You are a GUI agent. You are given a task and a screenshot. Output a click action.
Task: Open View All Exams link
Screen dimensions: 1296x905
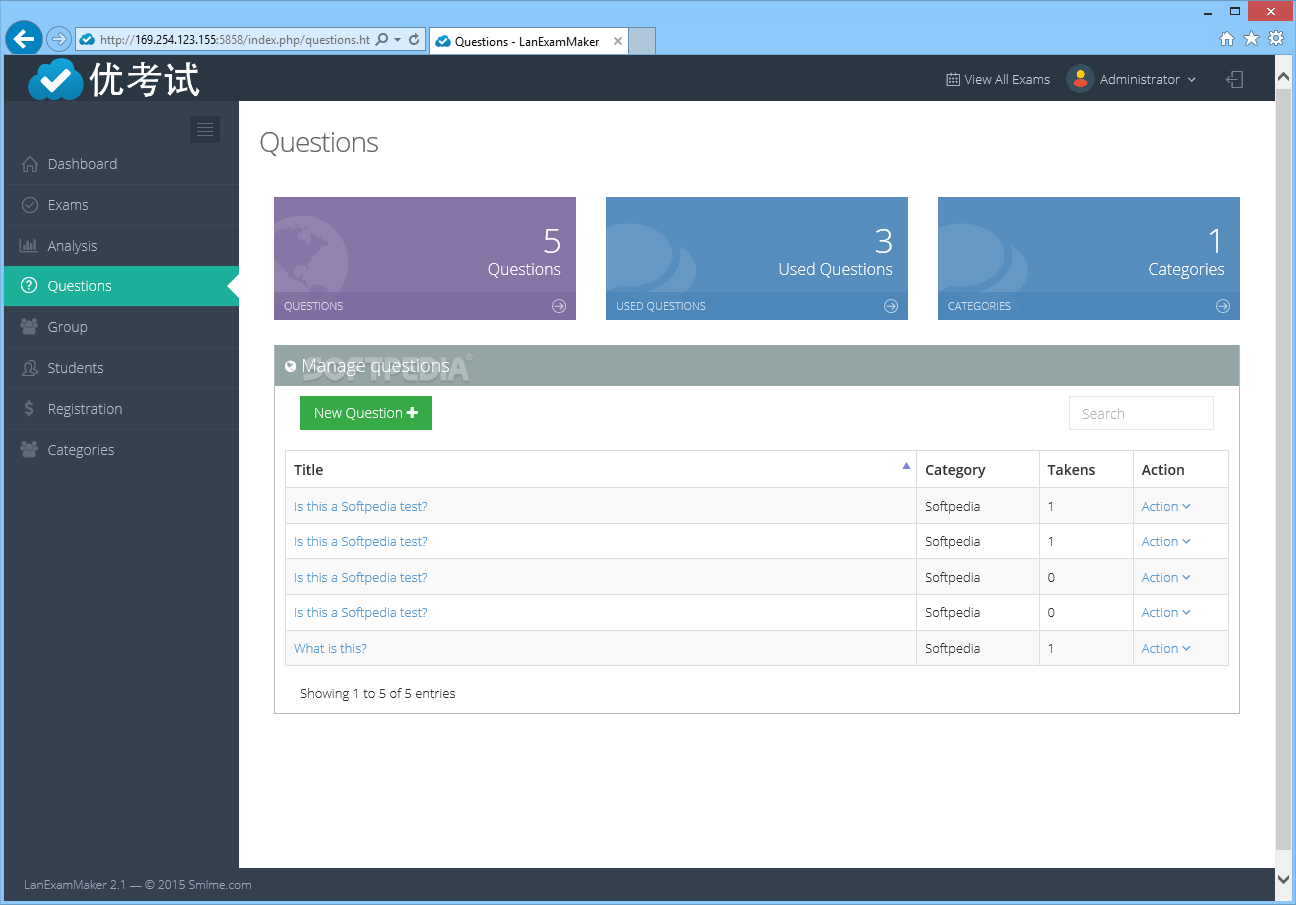tap(998, 80)
